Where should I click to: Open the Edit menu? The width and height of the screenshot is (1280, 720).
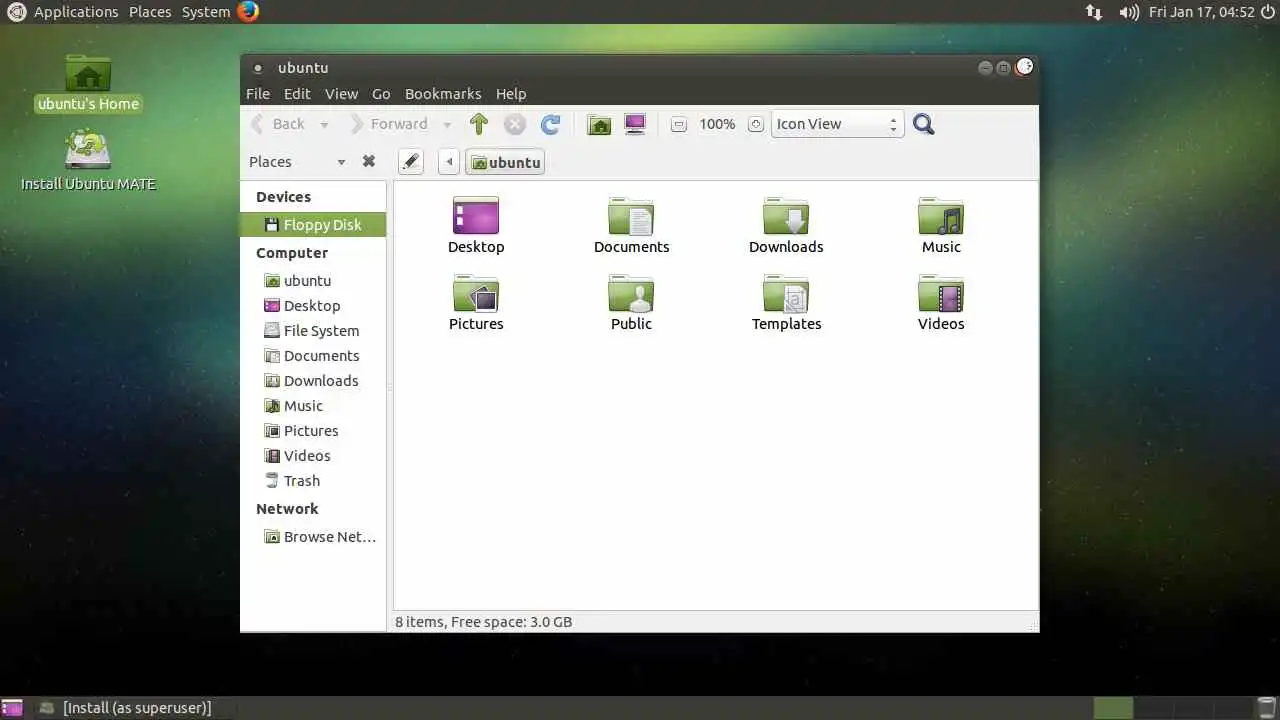pos(297,94)
